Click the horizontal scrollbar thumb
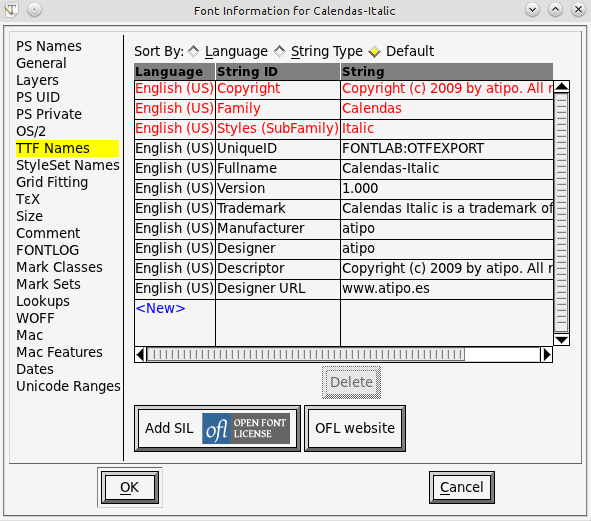 (306, 354)
